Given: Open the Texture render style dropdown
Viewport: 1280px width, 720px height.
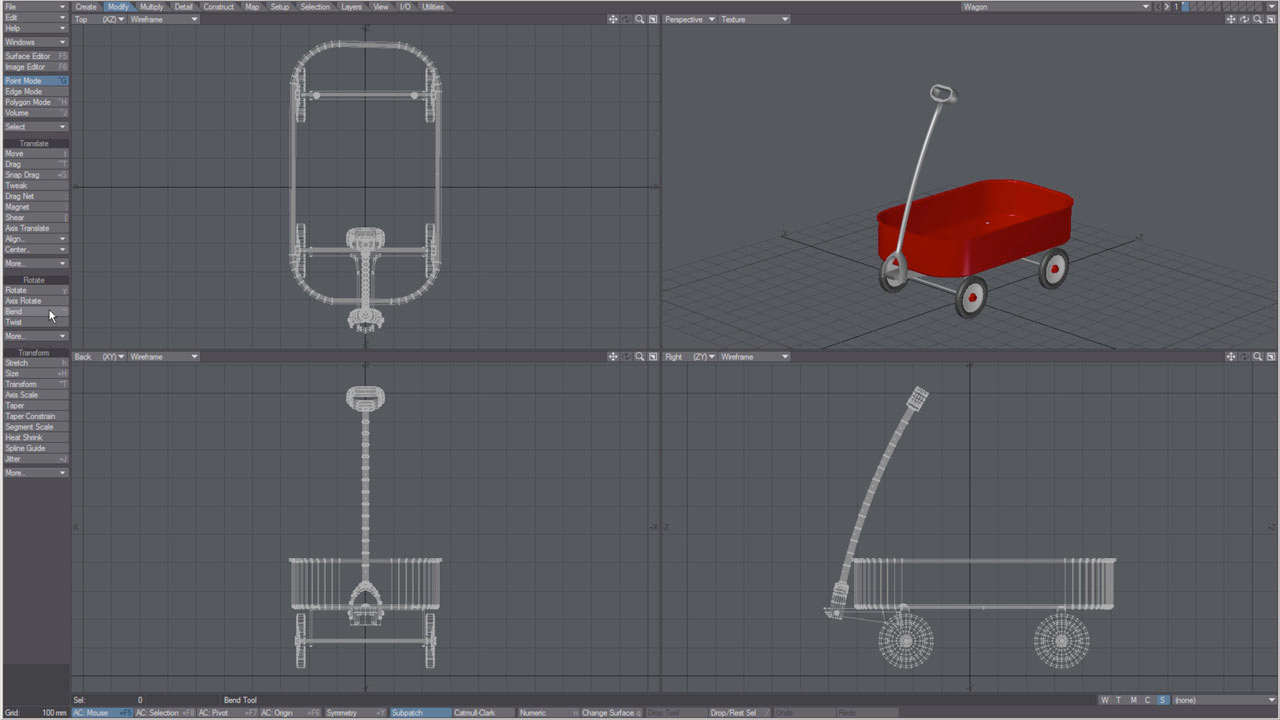Looking at the screenshot, I should (x=755, y=20).
